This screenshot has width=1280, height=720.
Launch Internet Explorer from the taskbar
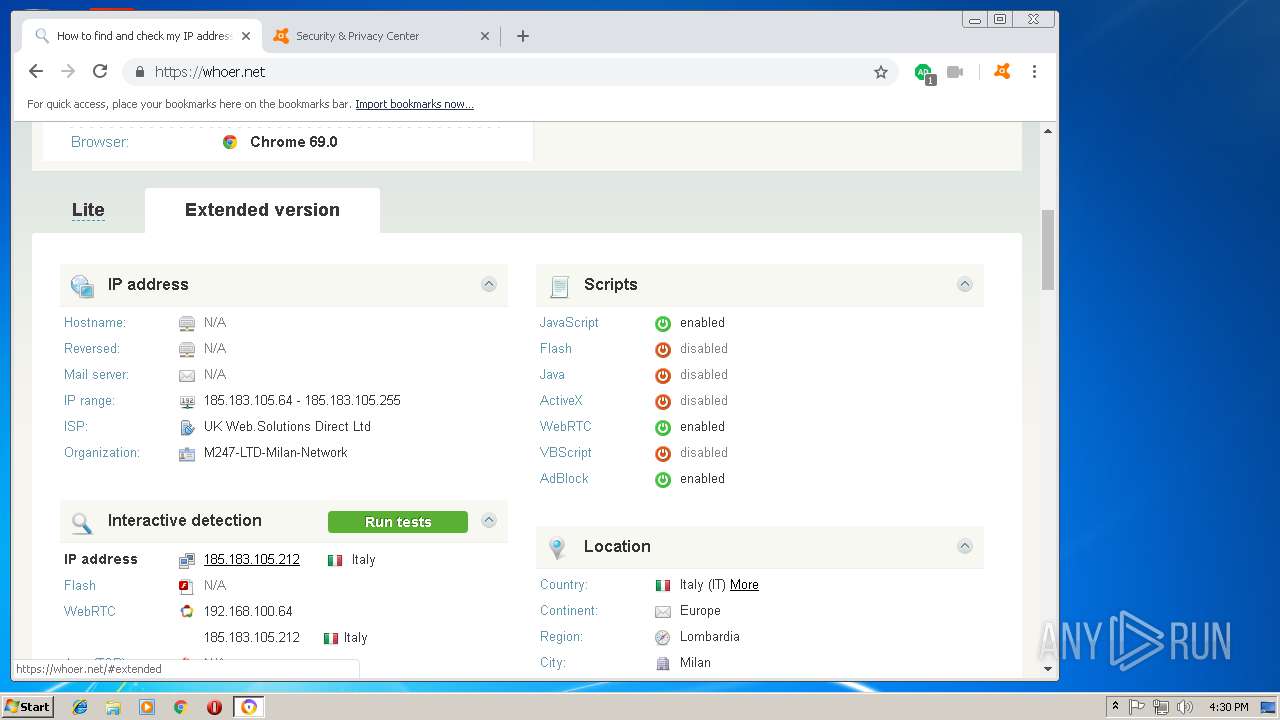click(x=80, y=707)
